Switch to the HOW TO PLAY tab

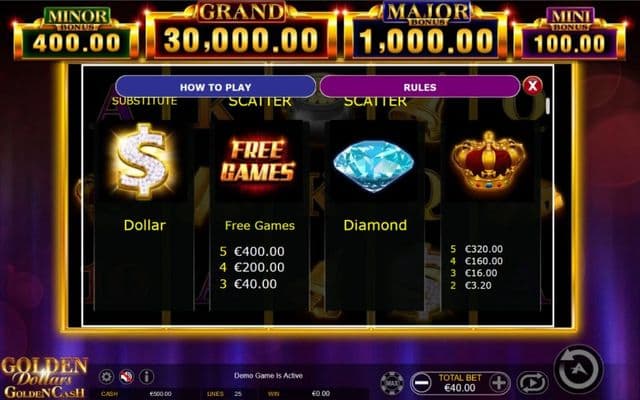point(216,87)
